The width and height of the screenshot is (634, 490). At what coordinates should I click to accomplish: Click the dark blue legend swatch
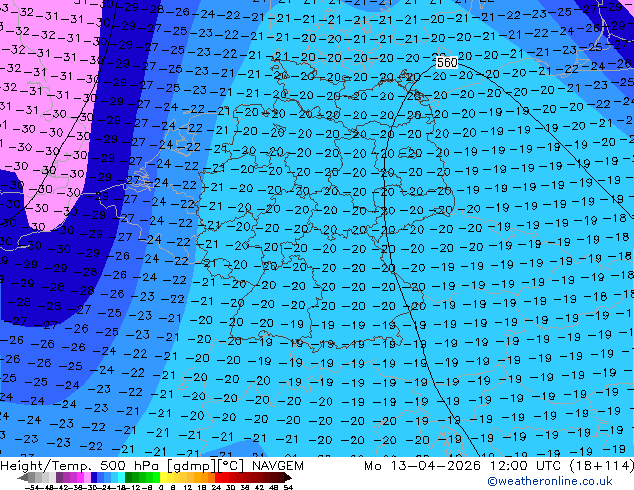pyautogui.click(x=94, y=477)
